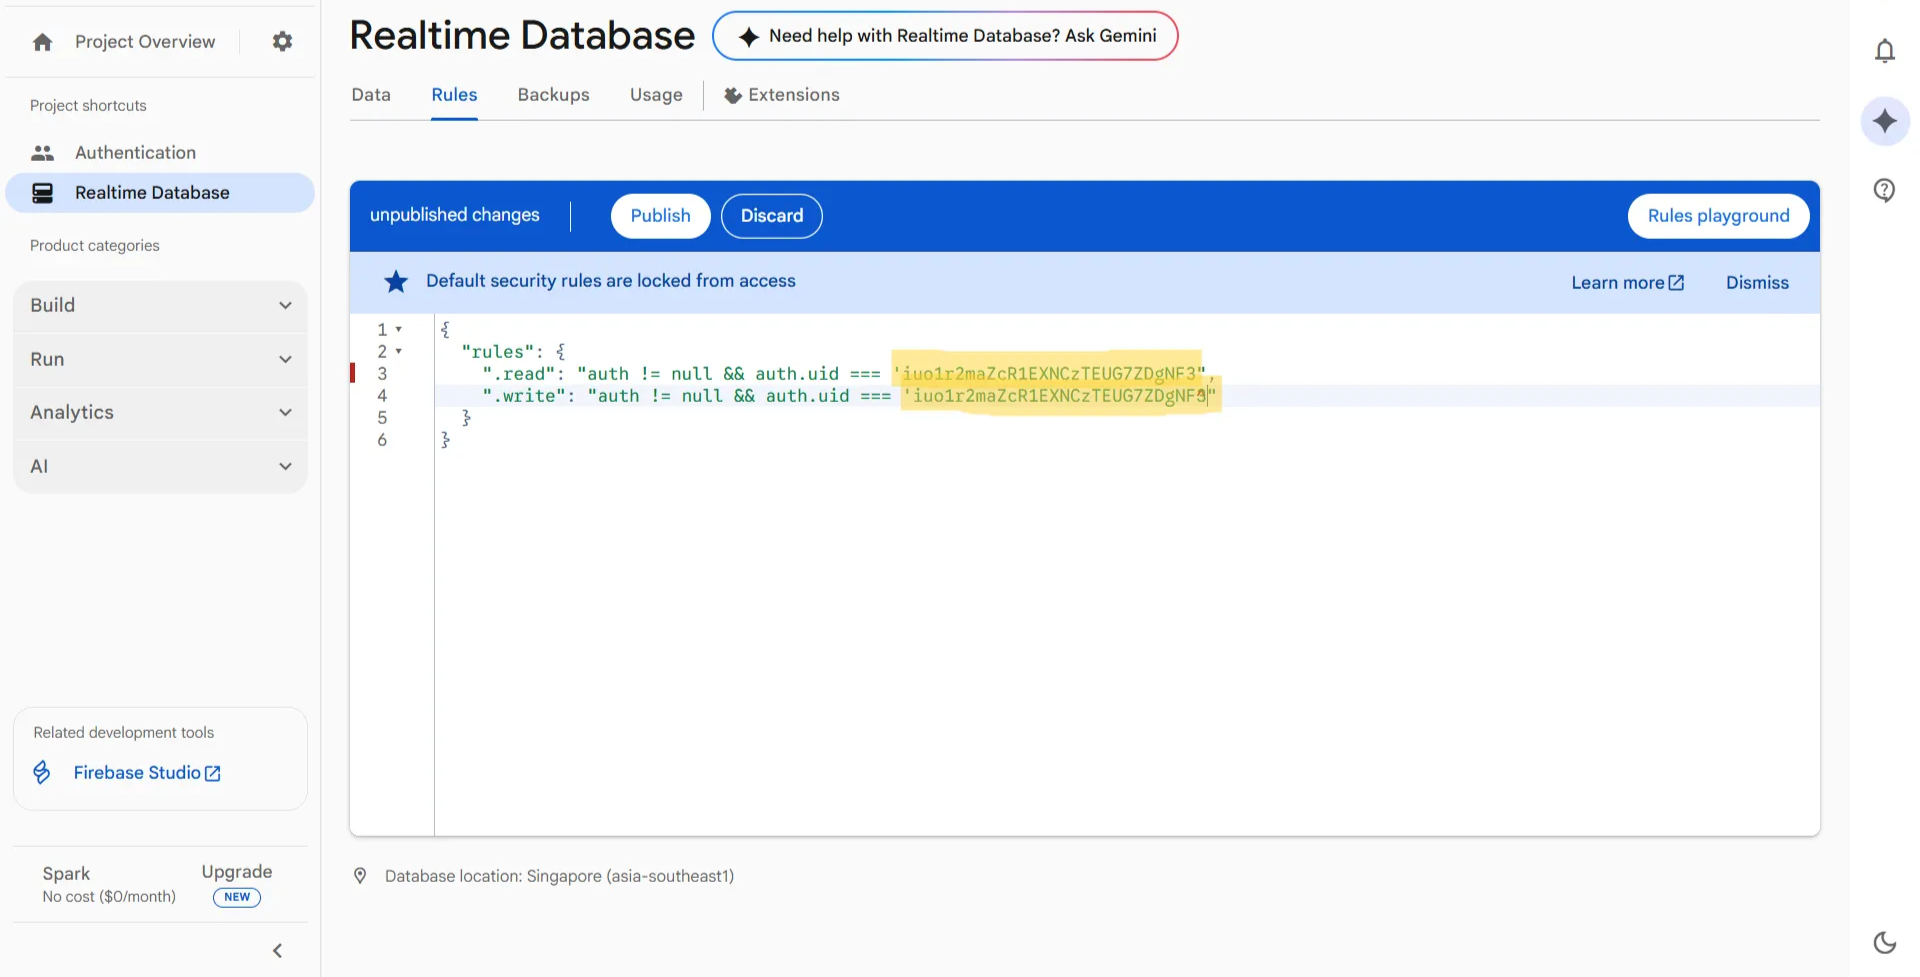Toggle dark mode moon icon

click(1885, 942)
